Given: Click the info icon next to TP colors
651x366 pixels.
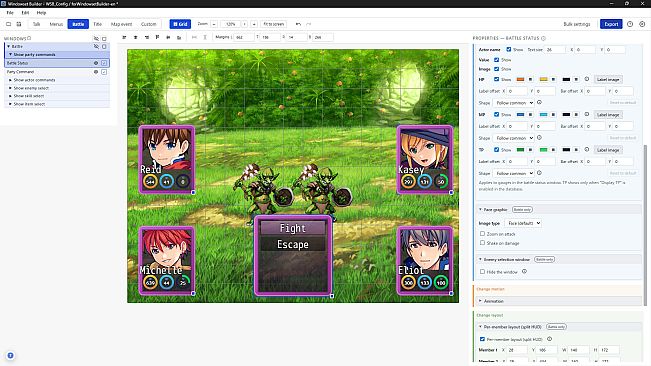Looking at the screenshot, I should (x=587, y=149).
